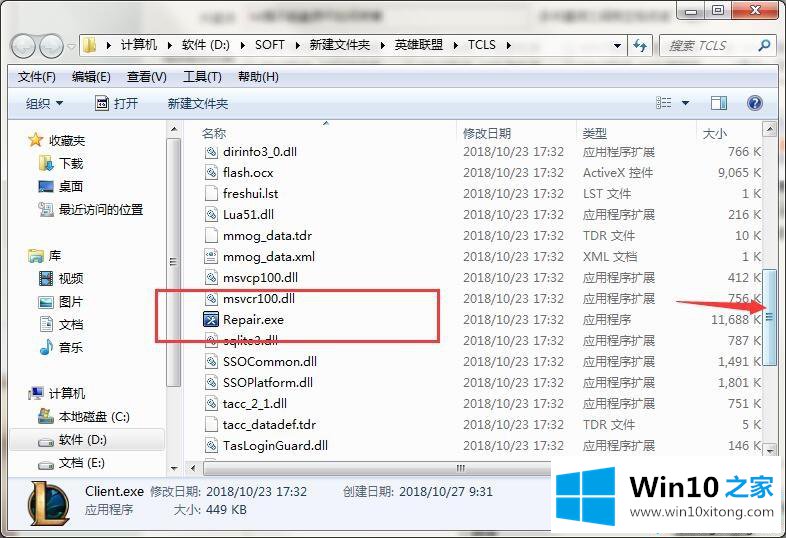Select 本地磁盘 (C:) in the navigation pane

(x=94, y=417)
